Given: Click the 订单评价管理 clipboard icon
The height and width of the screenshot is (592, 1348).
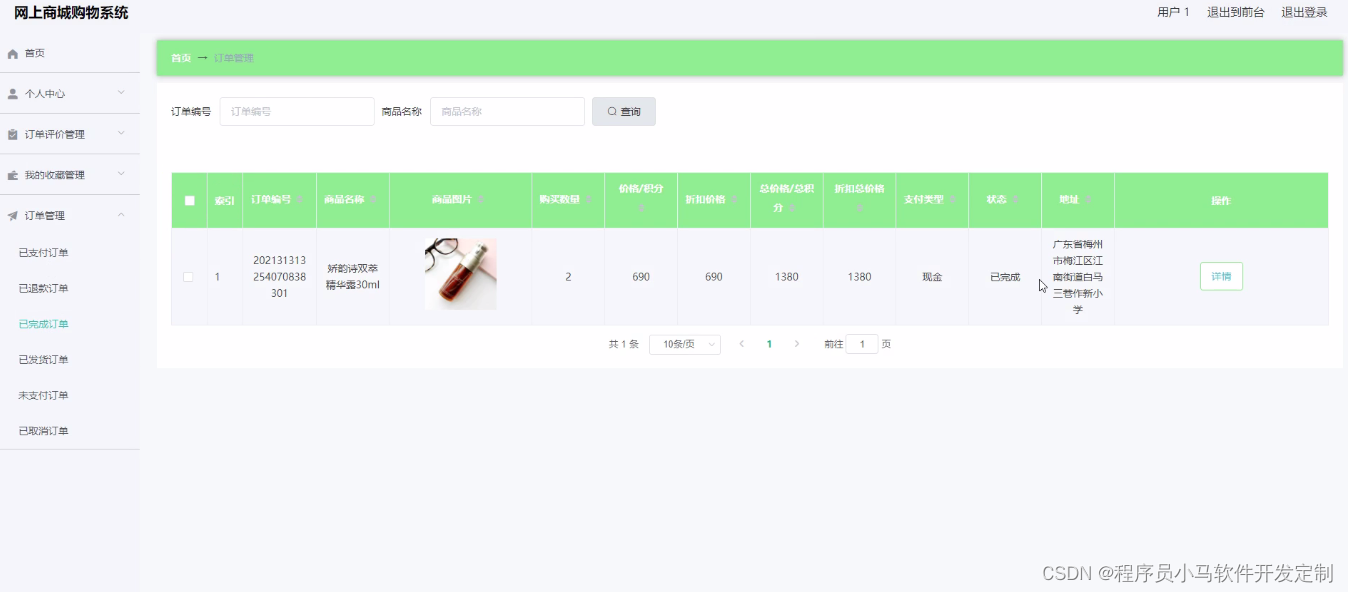Looking at the screenshot, I should click(x=12, y=134).
